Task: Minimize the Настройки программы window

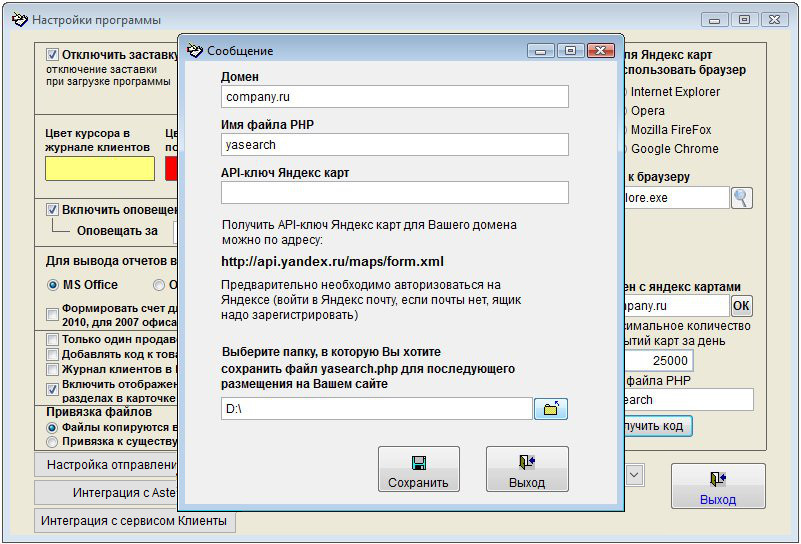Action: 715,20
